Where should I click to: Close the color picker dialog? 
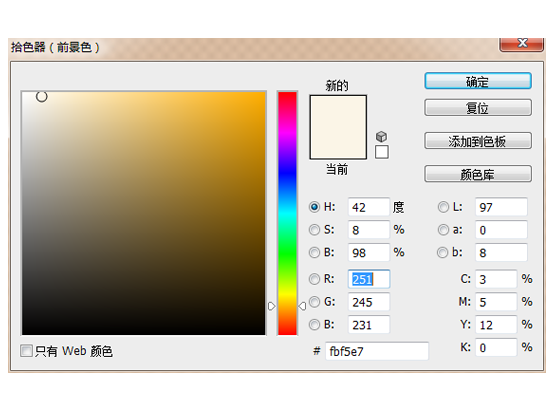pos(521,44)
